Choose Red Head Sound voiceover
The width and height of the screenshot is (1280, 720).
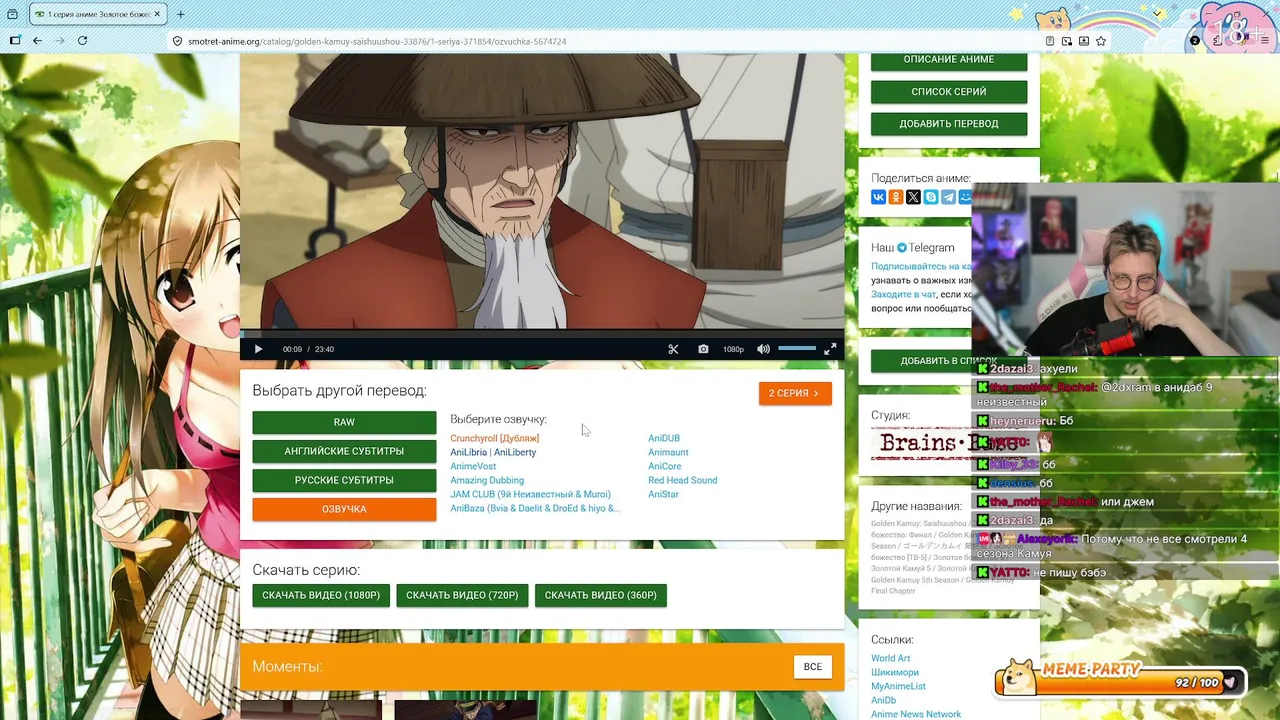click(x=683, y=480)
